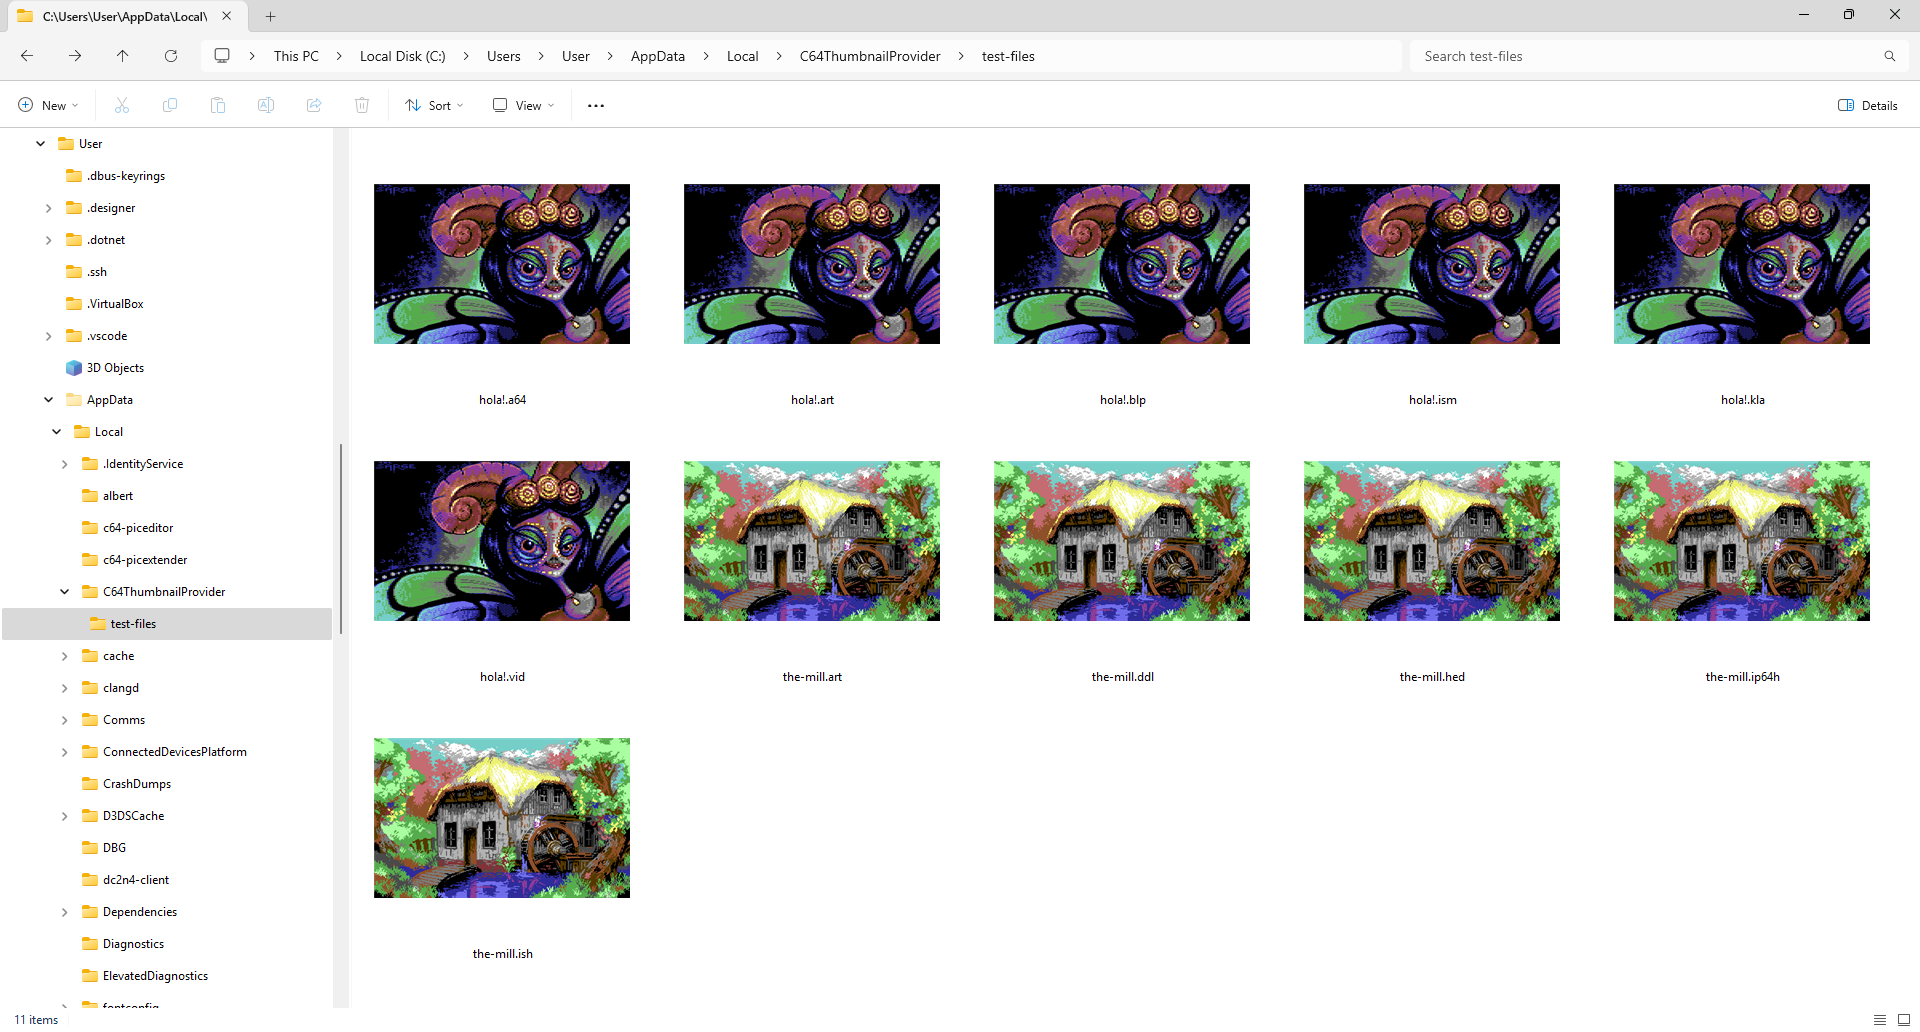Click Local Disk (C:) breadcrumb
The height and width of the screenshot is (1032, 1920).
click(x=402, y=56)
